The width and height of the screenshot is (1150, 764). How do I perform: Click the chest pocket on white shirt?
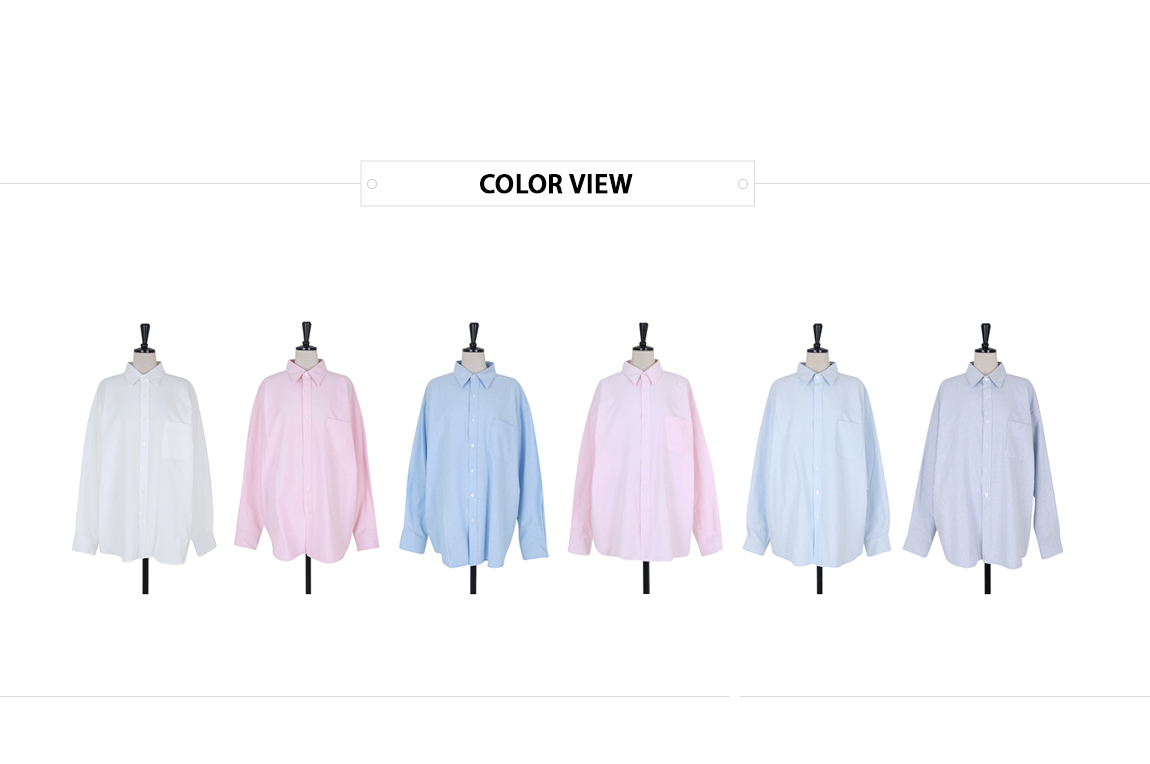176,439
